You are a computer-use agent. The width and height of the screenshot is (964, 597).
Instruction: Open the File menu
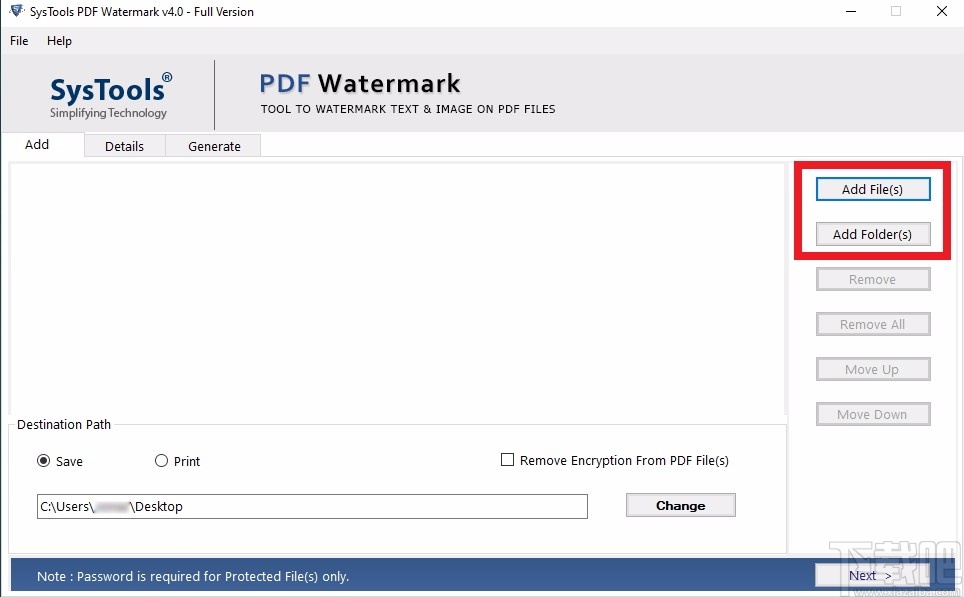coord(18,41)
